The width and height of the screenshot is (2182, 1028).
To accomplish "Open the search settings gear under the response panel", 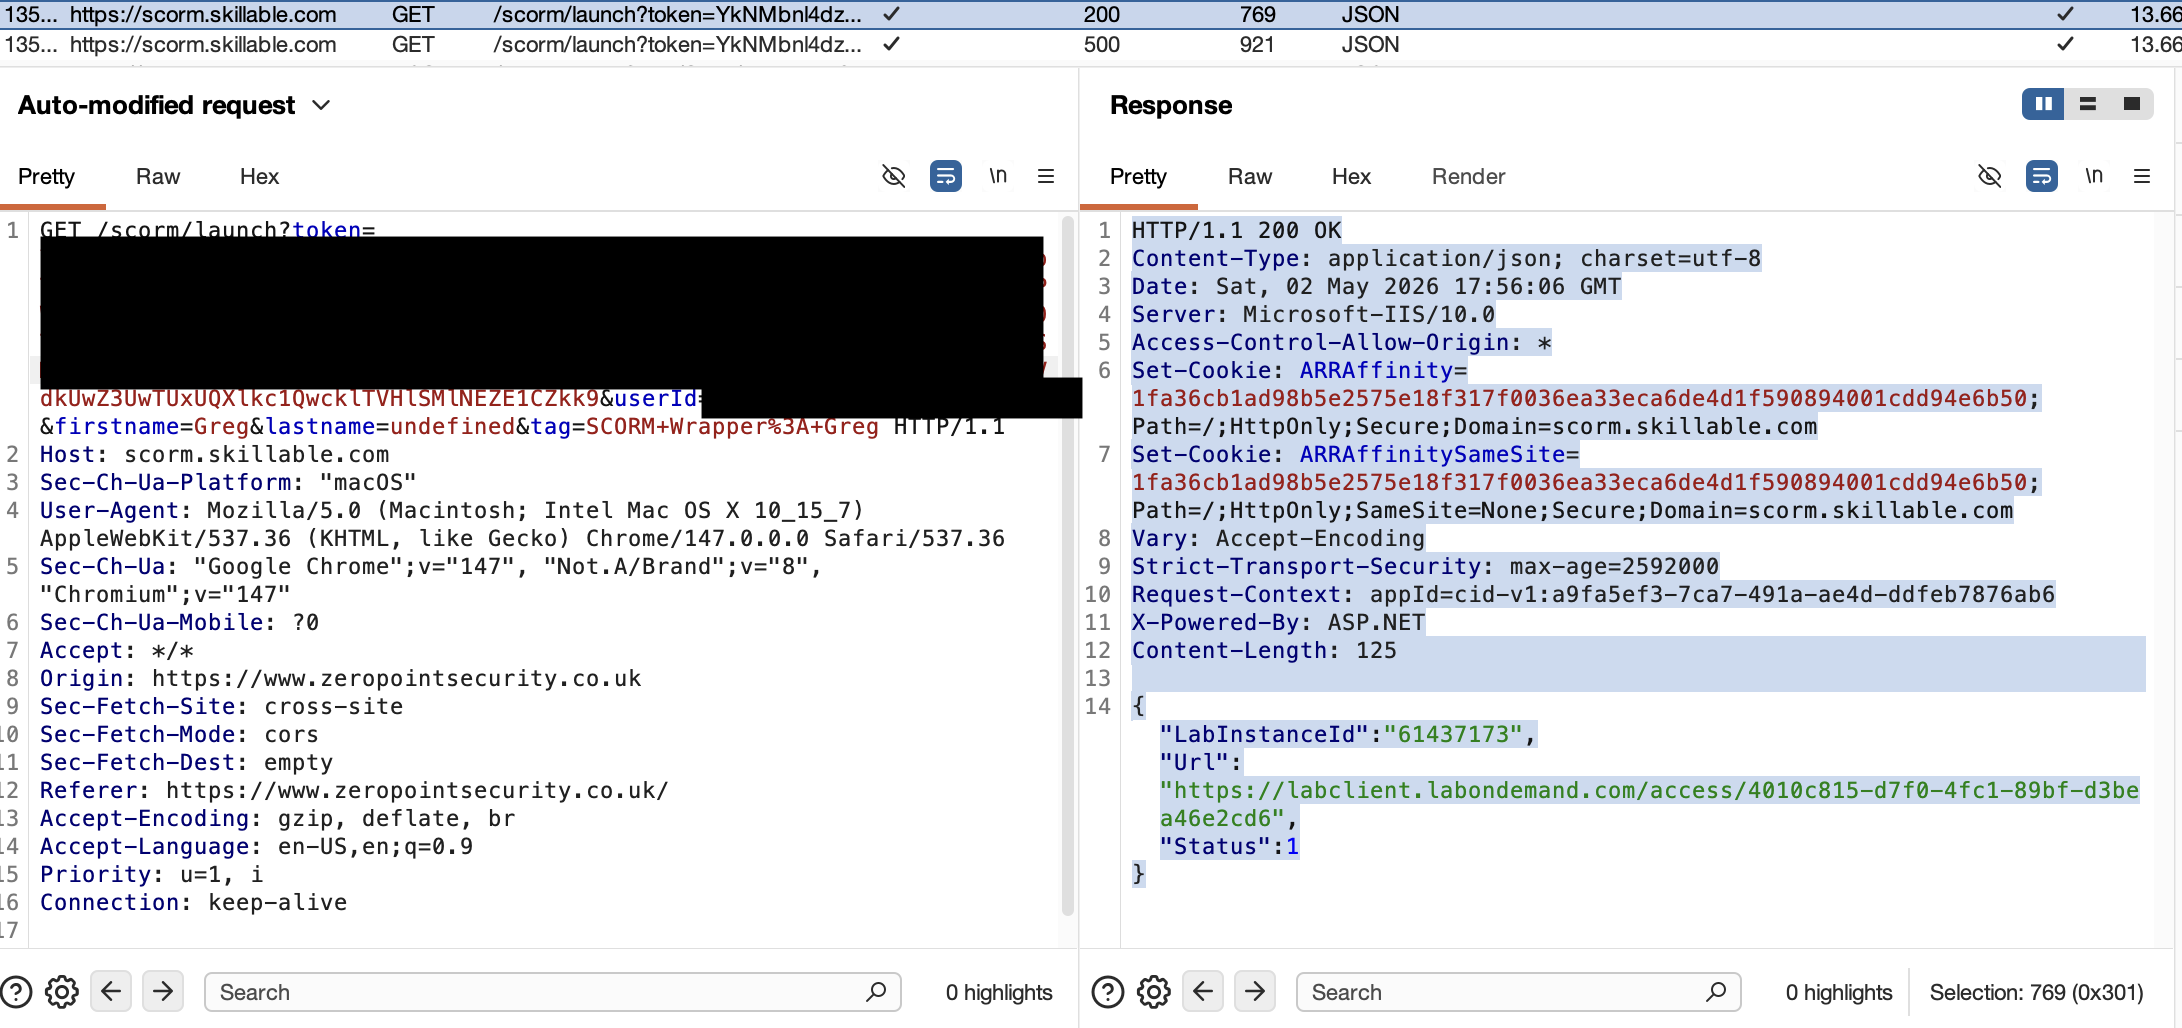I will pyautogui.click(x=1154, y=992).
